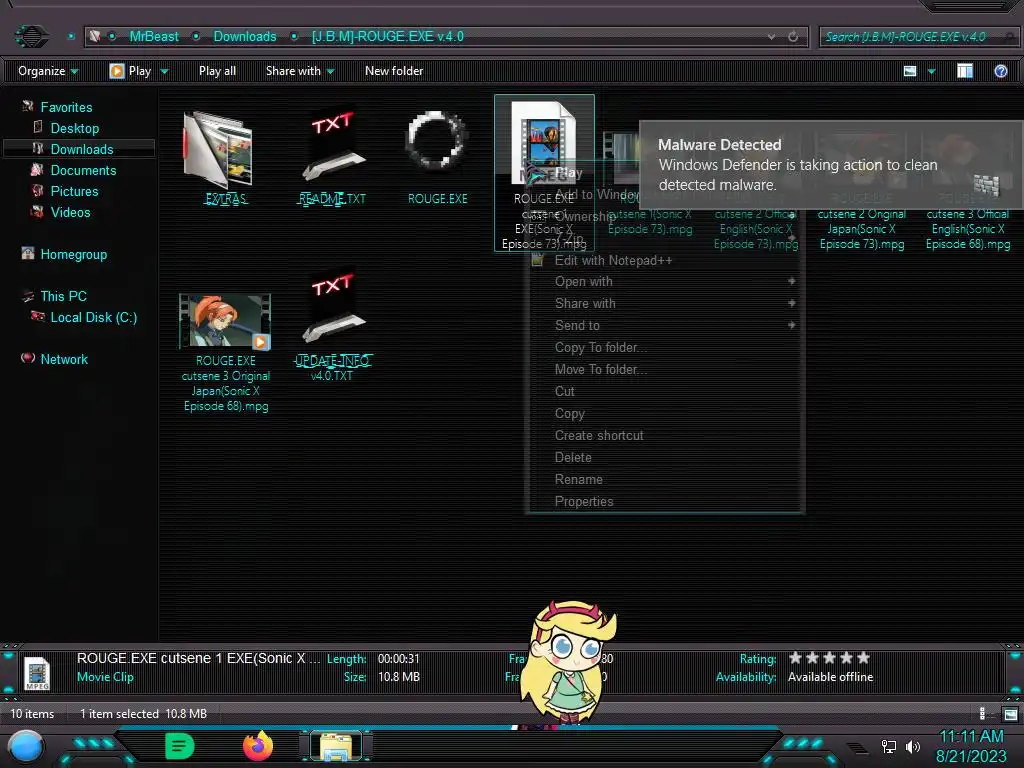The image size is (1024, 768).
Task: Open Local Disk (C:) in navigation pane
Action: coord(93,317)
